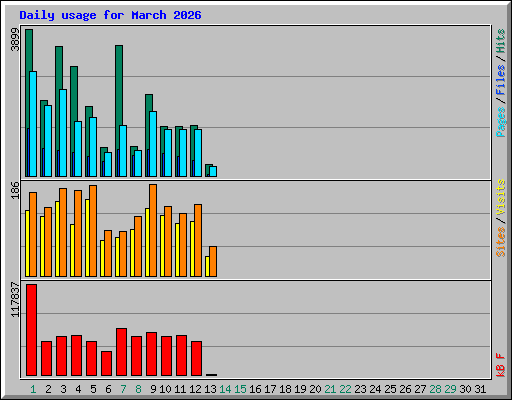Click the cyan pages bar for day 9
Viewport: 512px width, 400px height.
(x=153, y=144)
